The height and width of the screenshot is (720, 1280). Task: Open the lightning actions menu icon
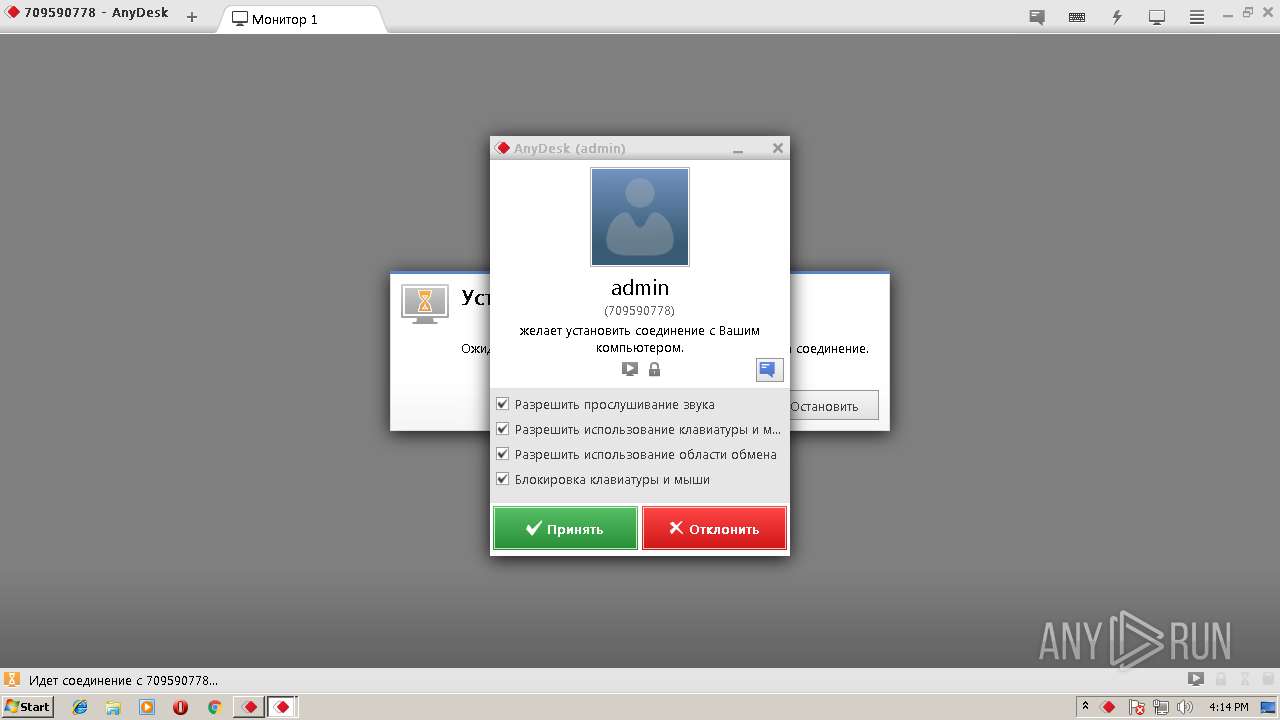coord(1117,17)
